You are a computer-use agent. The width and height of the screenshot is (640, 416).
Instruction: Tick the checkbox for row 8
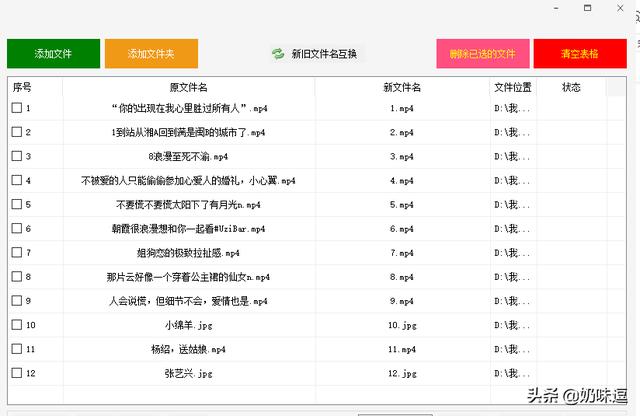point(17,276)
